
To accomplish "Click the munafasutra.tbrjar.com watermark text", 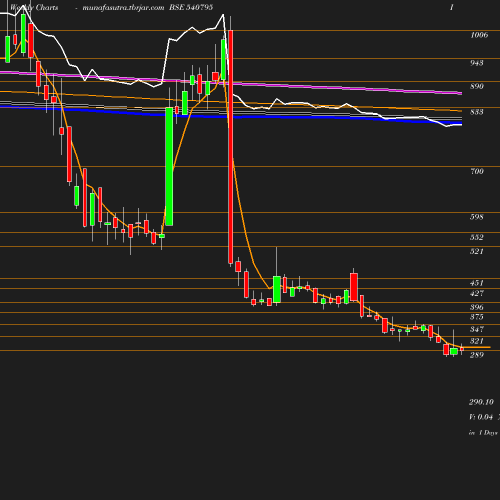I will [x=123, y=7].
